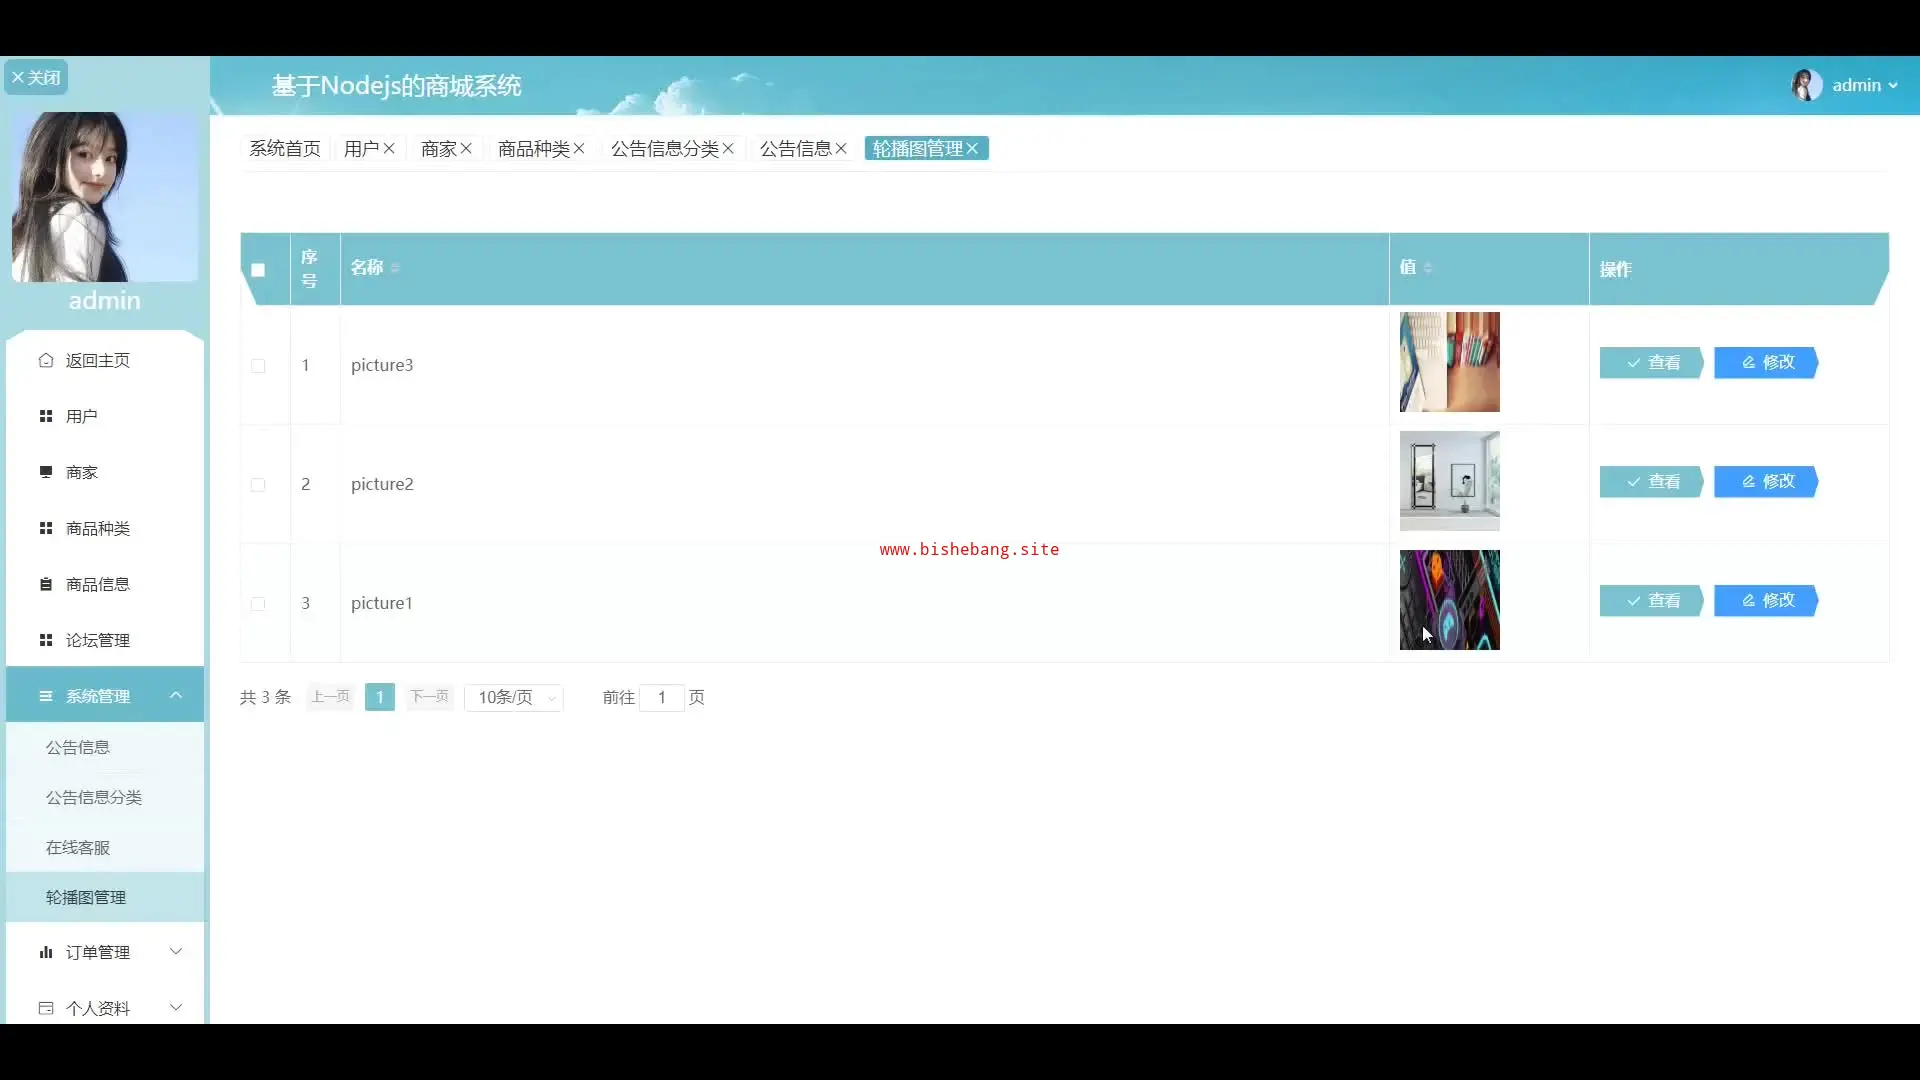Screen dimensions: 1920x1080
Task: Click the sort arrows on 名称 column
Action: tap(396, 268)
